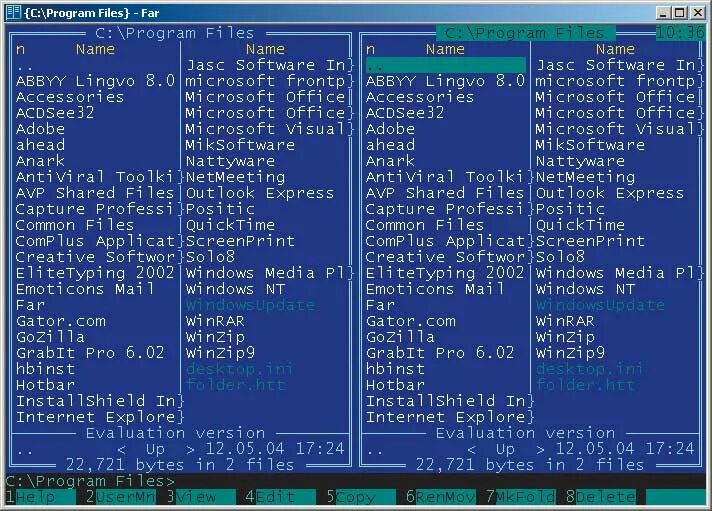The image size is (712, 511).
Task: Select 'Hotbar' in the left panel
Action: point(45,385)
